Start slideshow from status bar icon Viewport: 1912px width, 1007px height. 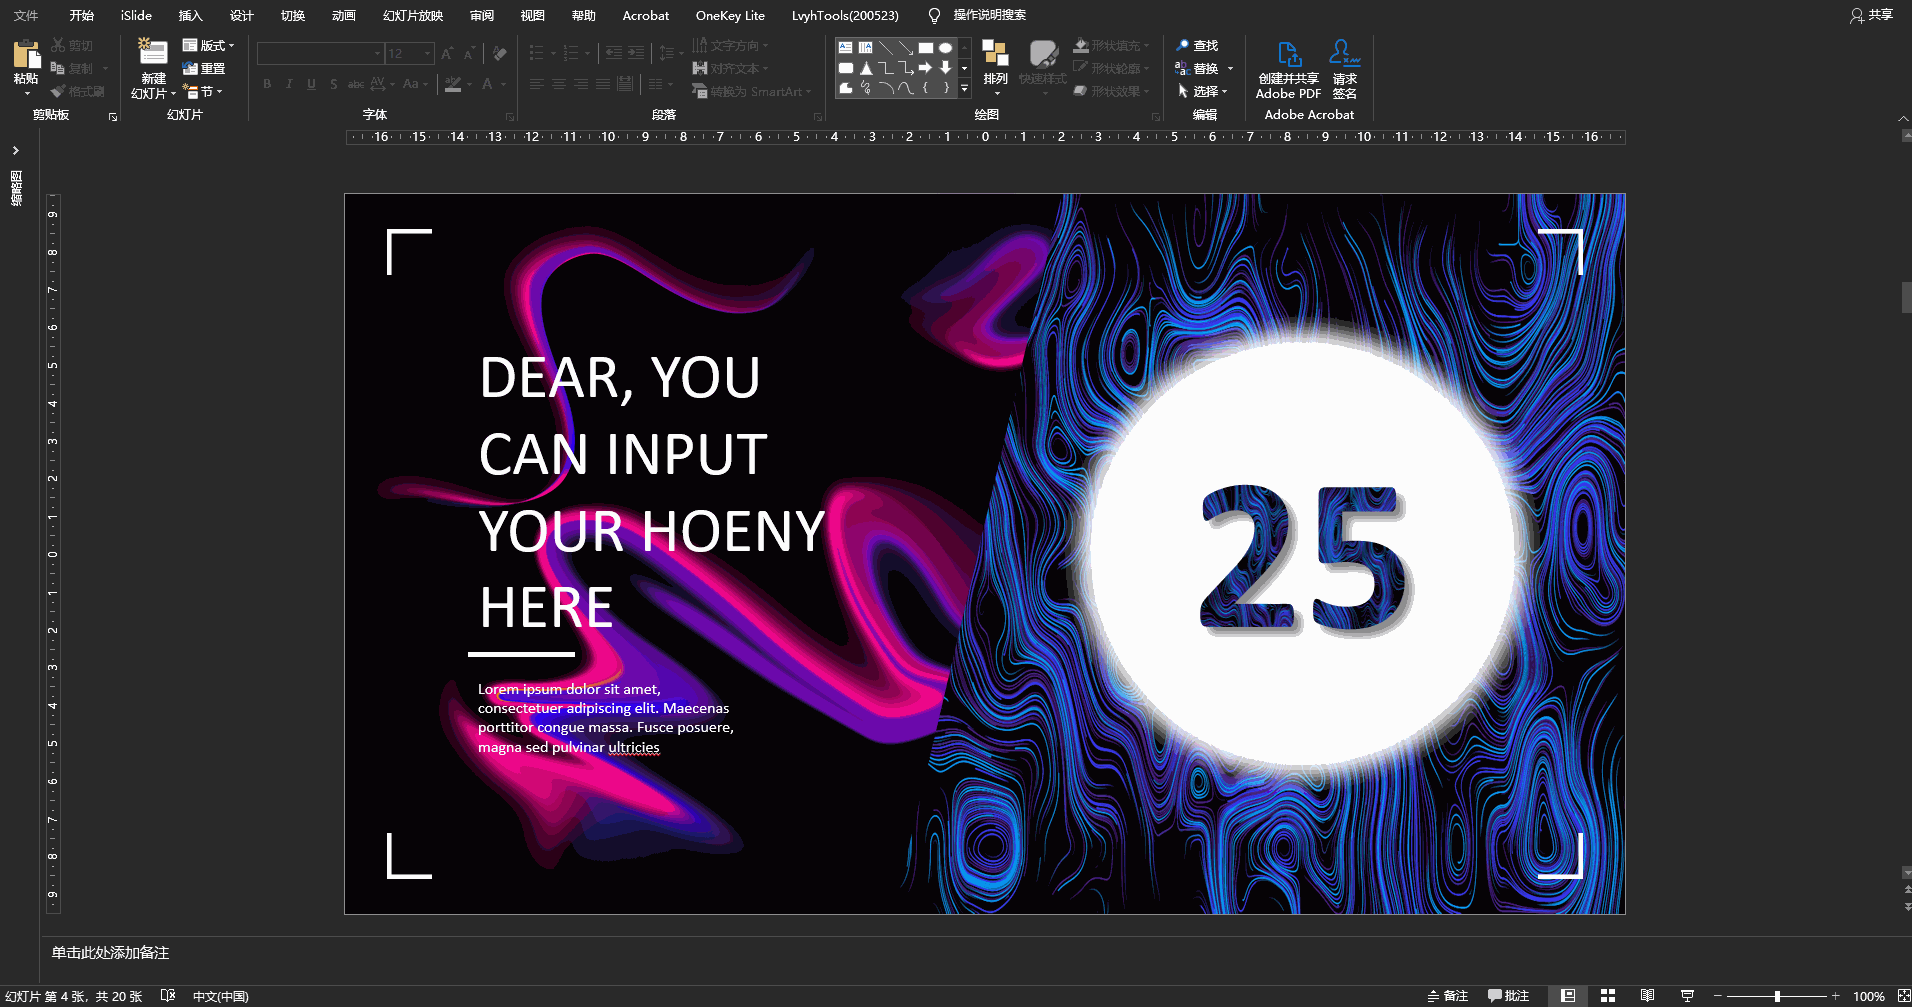click(1687, 996)
